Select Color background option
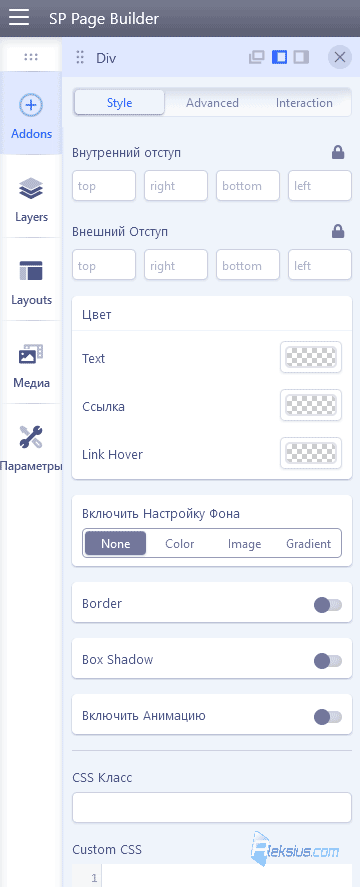This screenshot has height=887, width=360. [179, 544]
